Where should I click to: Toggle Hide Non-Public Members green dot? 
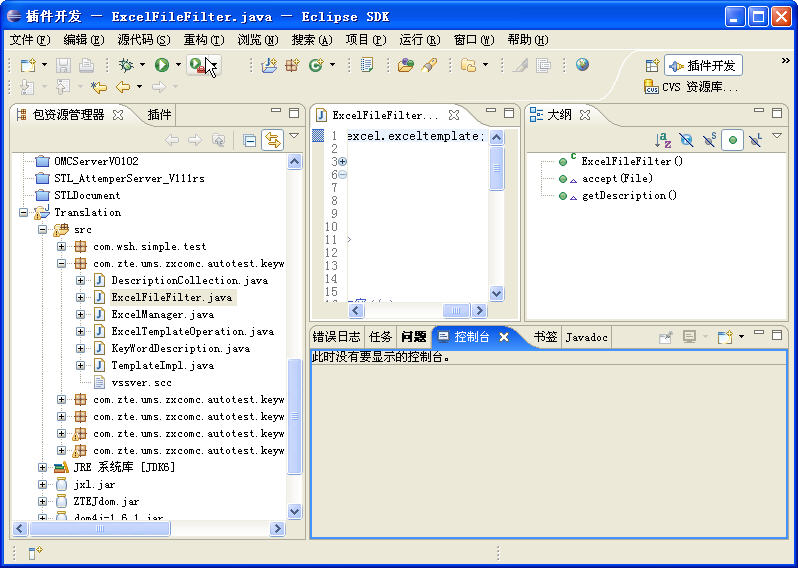click(x=732, y=140)
